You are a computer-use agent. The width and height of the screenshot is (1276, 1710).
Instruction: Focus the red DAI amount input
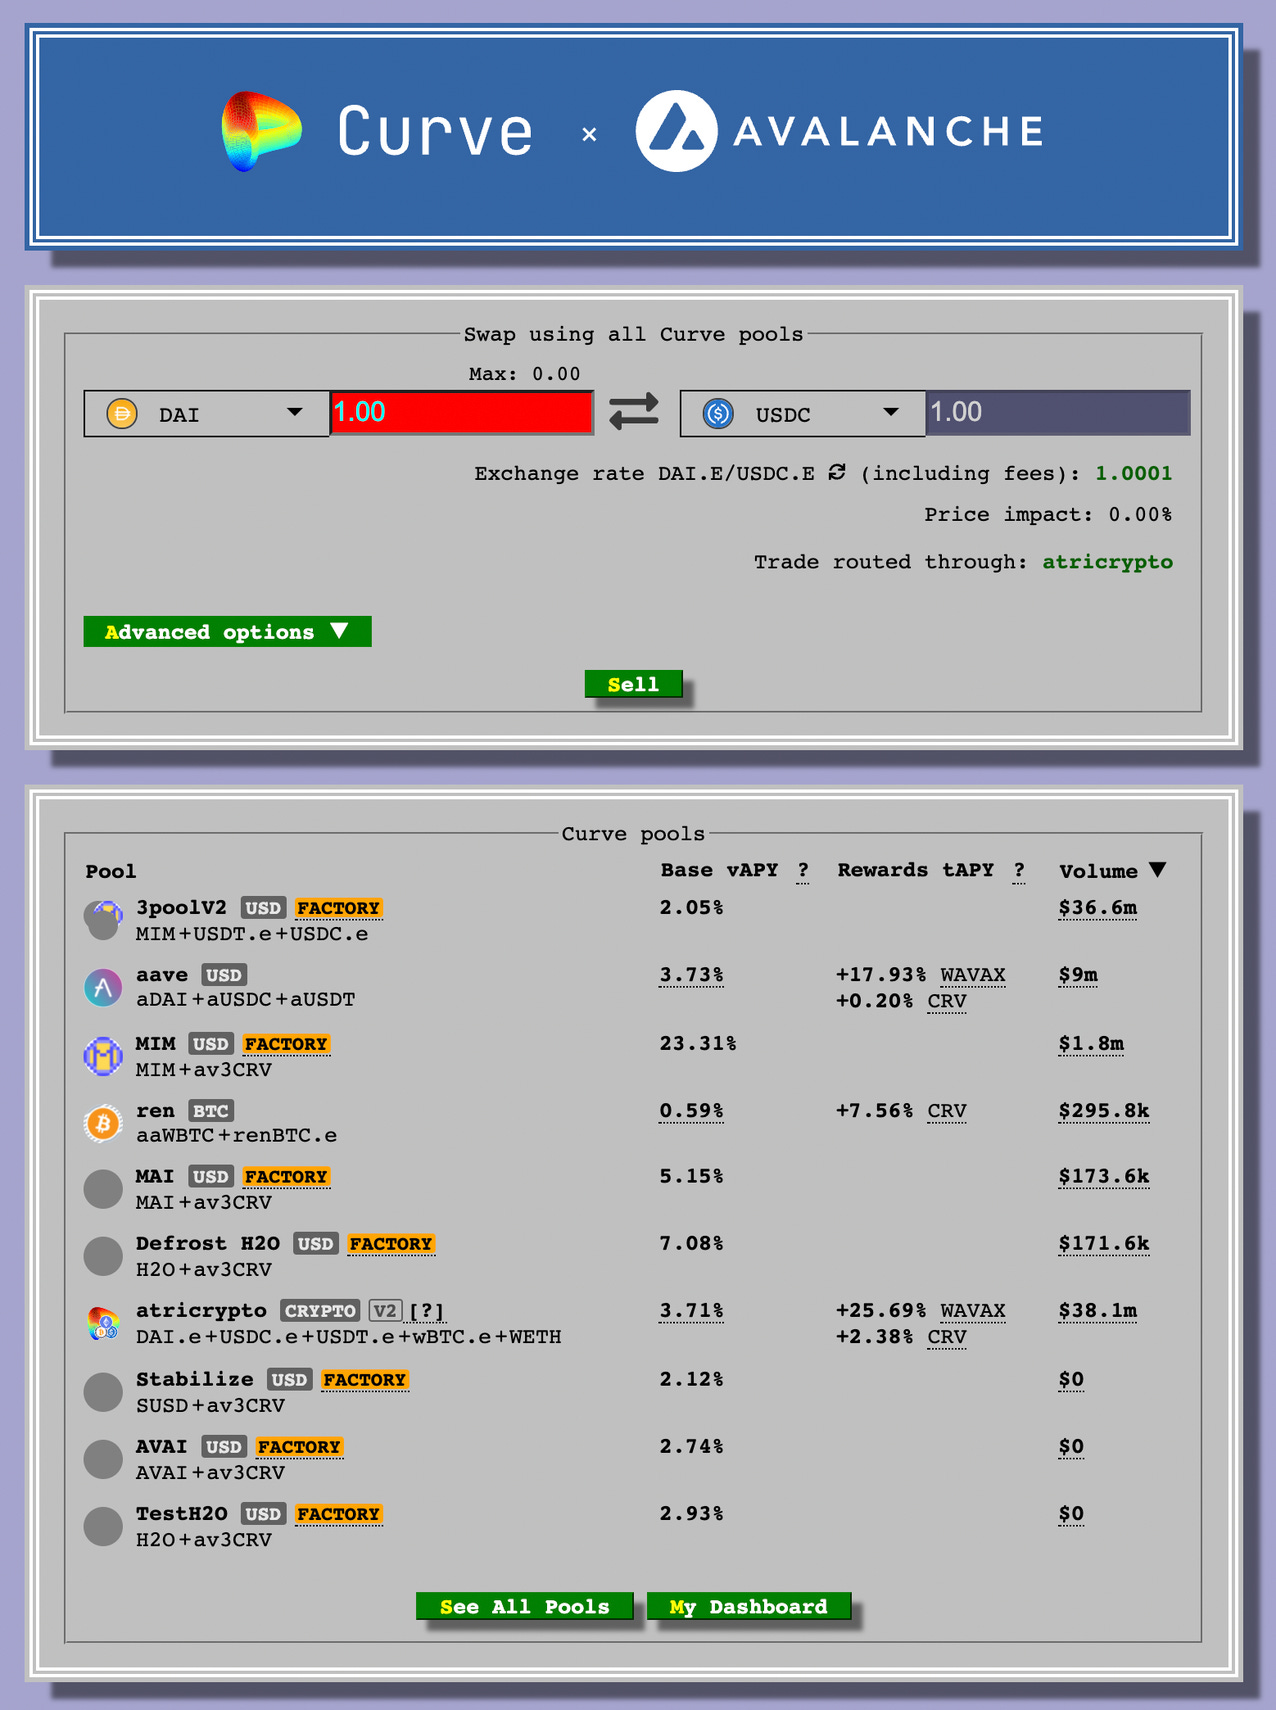462,412
